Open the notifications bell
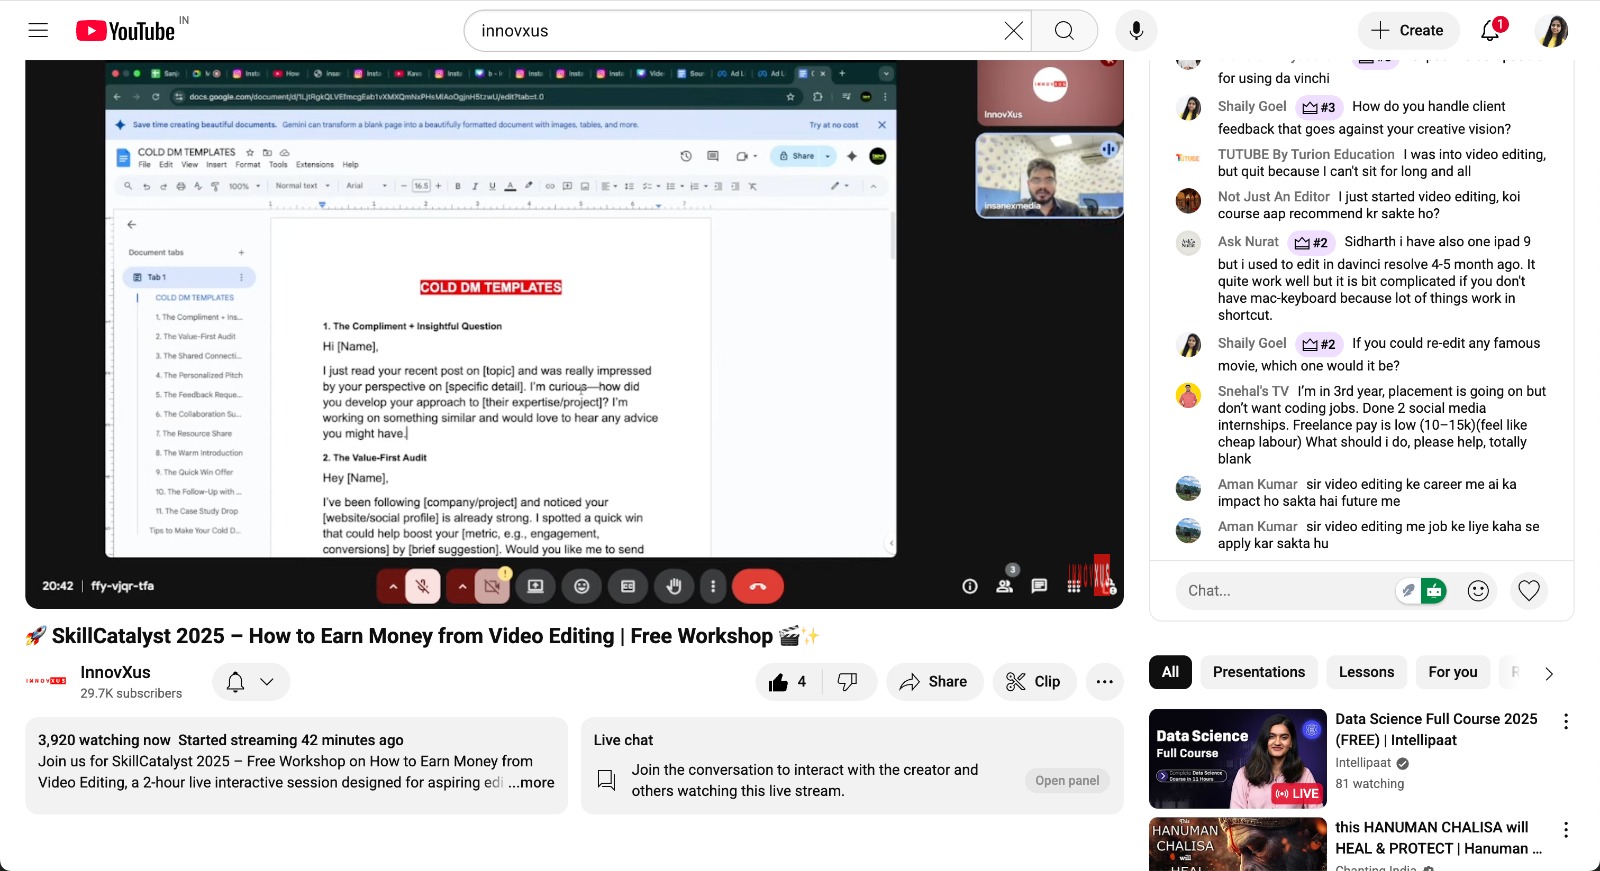The height and width of the screenshot is (871, 1600). pos(1490,31)
